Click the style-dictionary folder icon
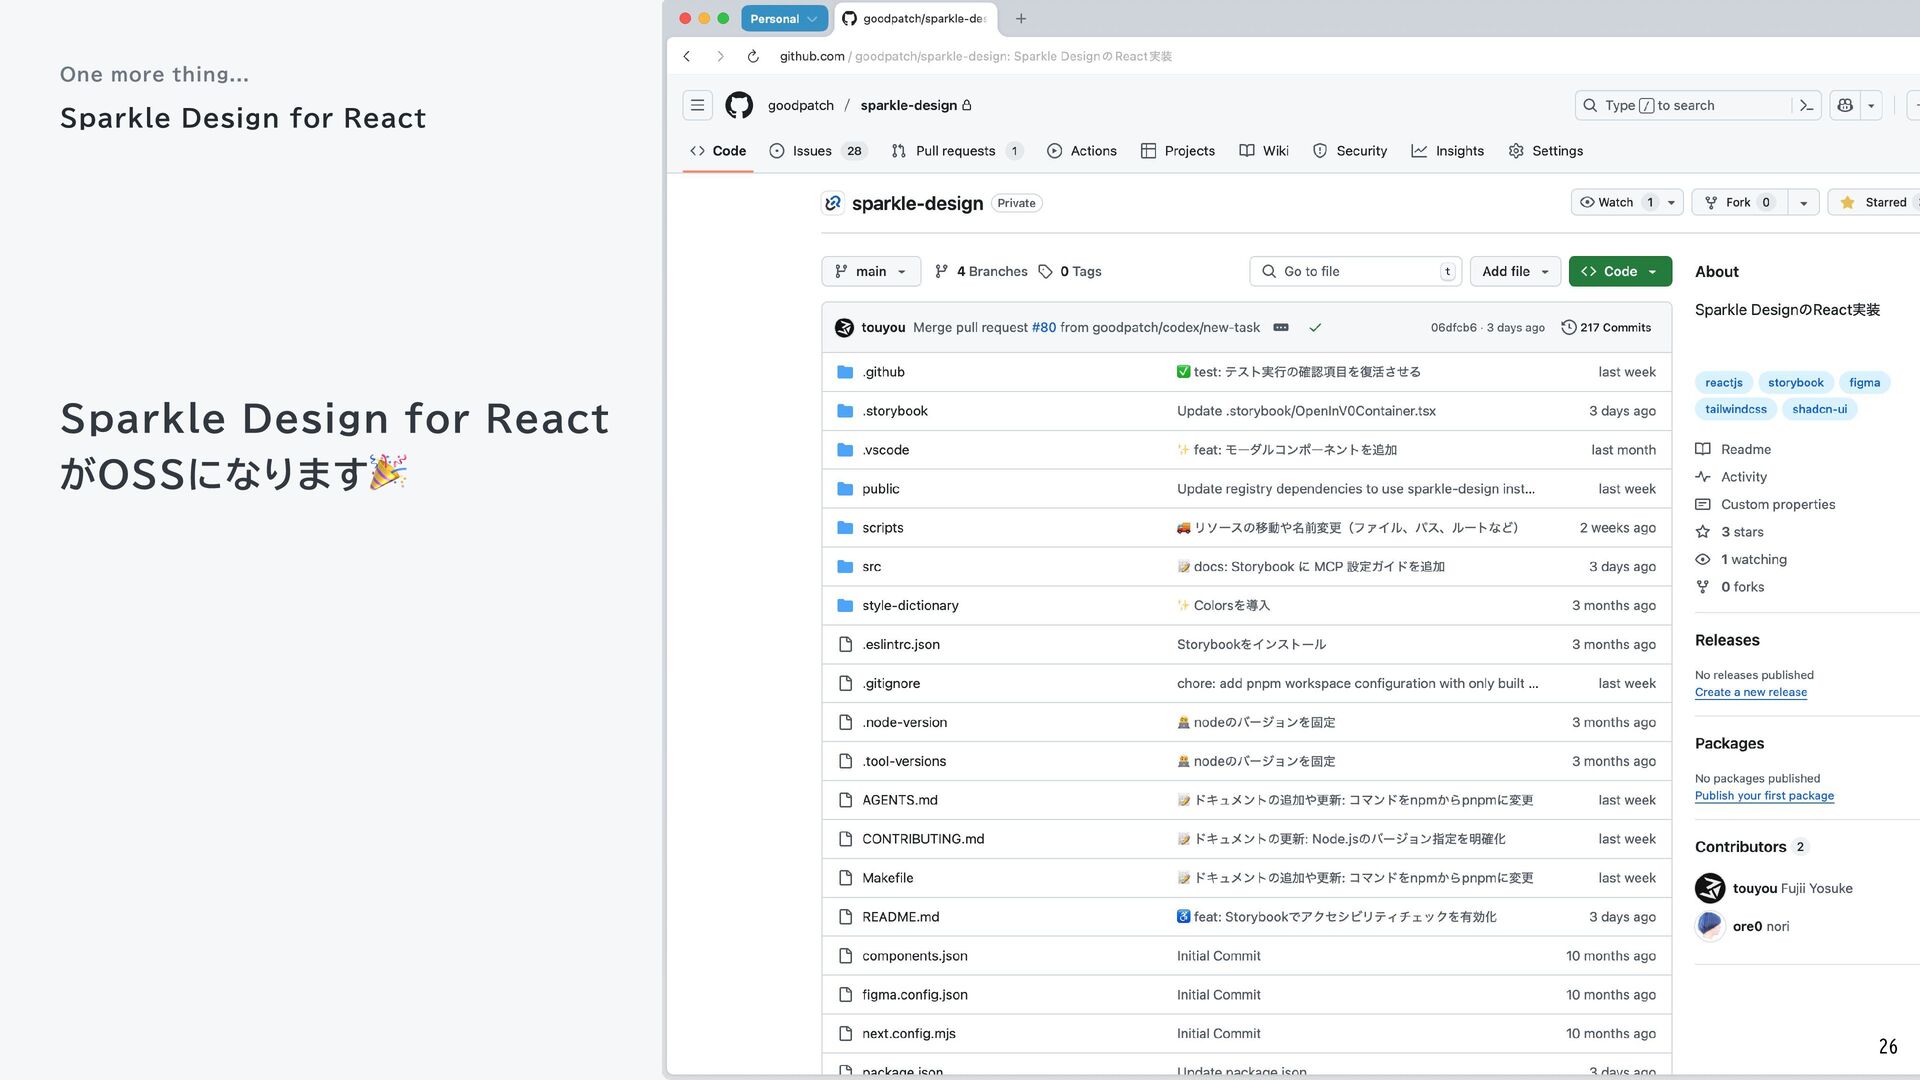Screen dimensions: 1920x1080 coord(845,605)
